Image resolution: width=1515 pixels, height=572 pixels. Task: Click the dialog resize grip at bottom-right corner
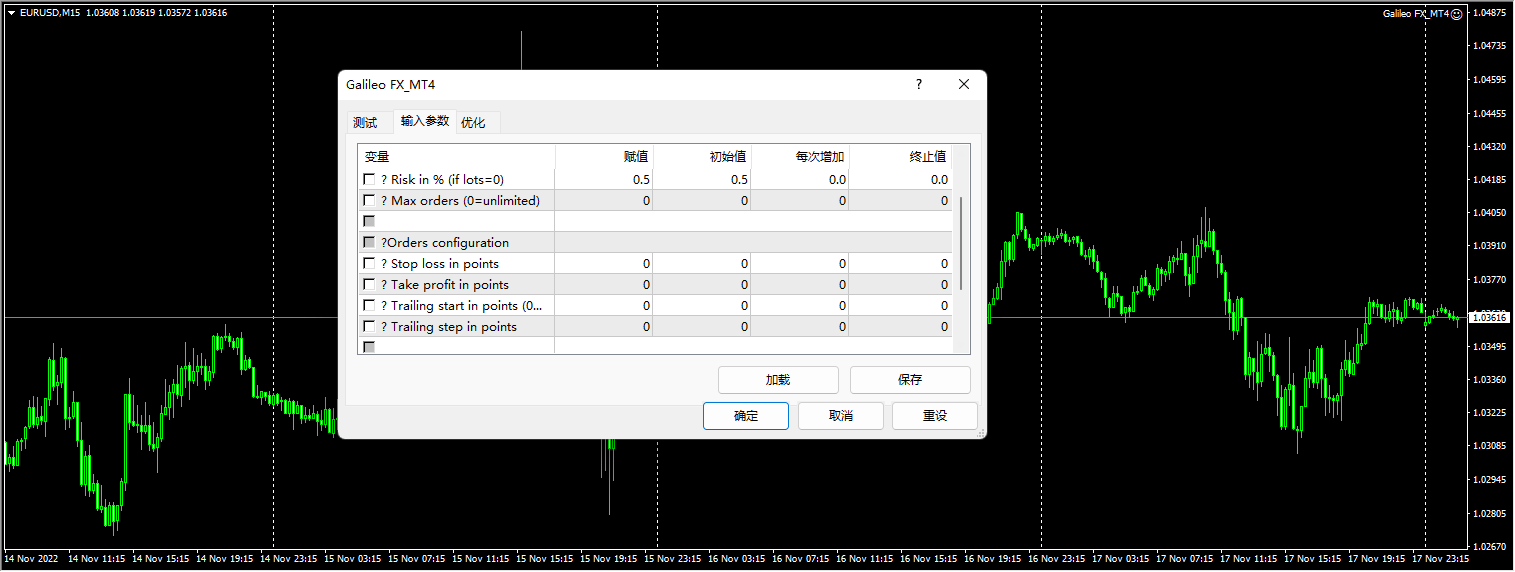[980, 432]
